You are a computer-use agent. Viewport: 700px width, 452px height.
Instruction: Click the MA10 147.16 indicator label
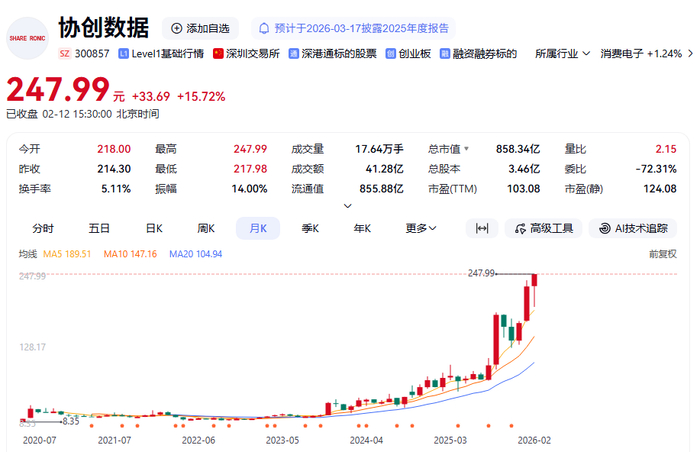pyautogui.click(x=130, y=254)
